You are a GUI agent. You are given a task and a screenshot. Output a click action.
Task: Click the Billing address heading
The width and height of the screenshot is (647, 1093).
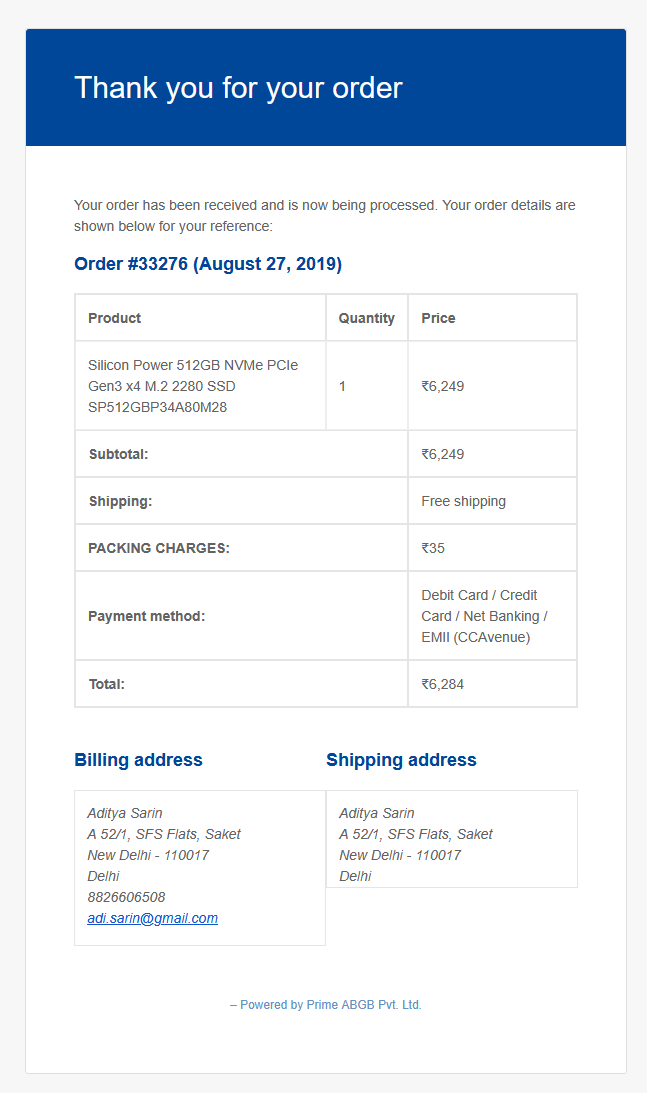(x=138, y=760)
